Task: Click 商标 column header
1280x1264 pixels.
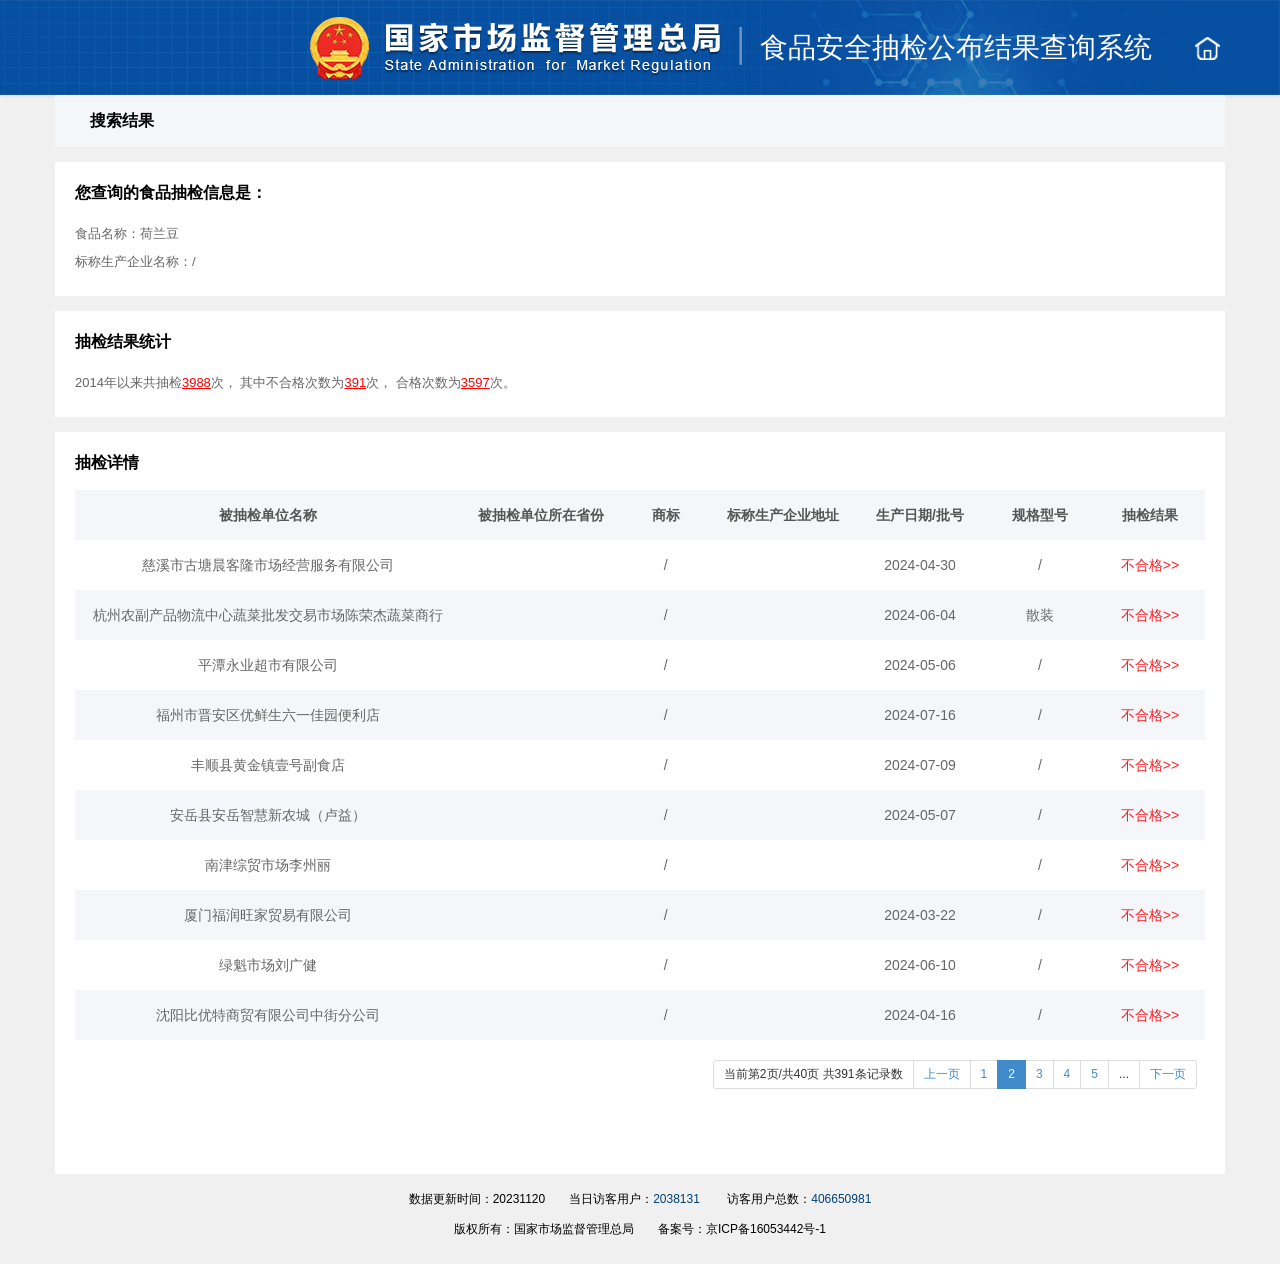Action: [666, 515]
